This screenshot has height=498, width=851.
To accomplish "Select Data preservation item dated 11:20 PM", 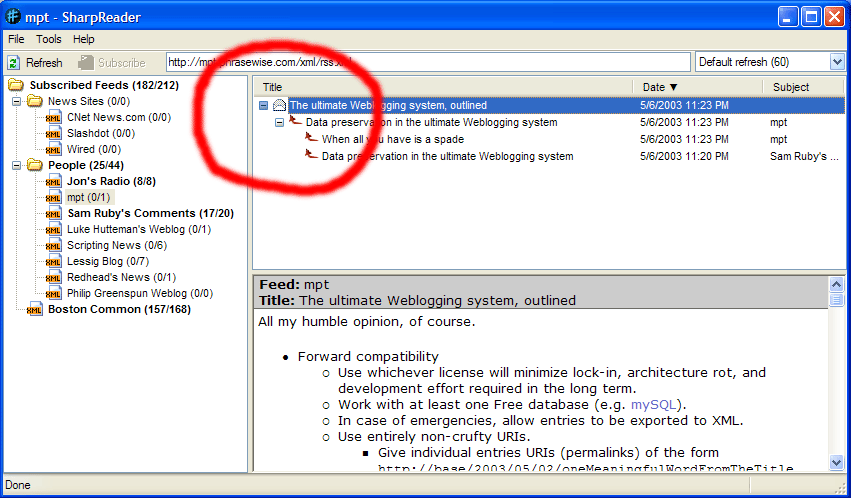I will pos(447,156).
